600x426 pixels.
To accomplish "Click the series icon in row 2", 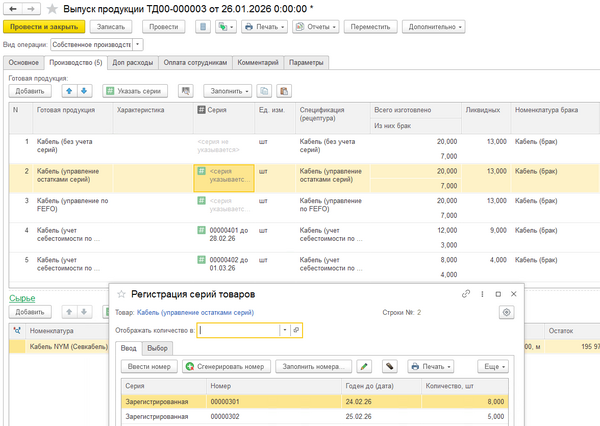I will tap(201, 172).
